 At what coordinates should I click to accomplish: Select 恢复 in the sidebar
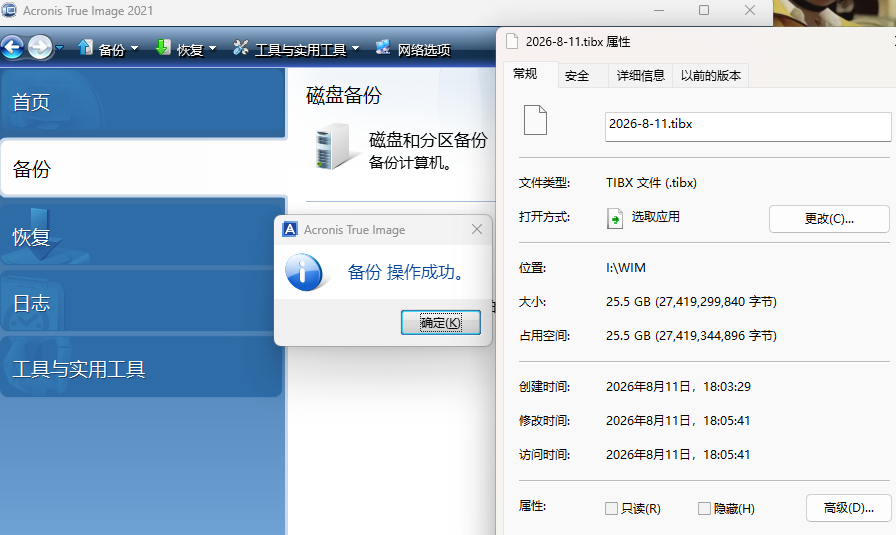coord(143,237)
